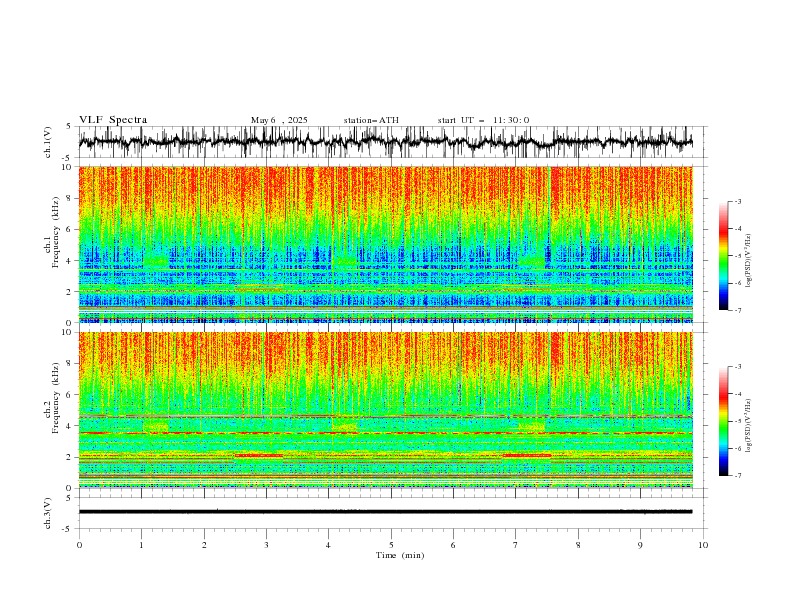Click the 'Time (min)' axis label
Screen dimensions: 792x612
pos(400,555)
